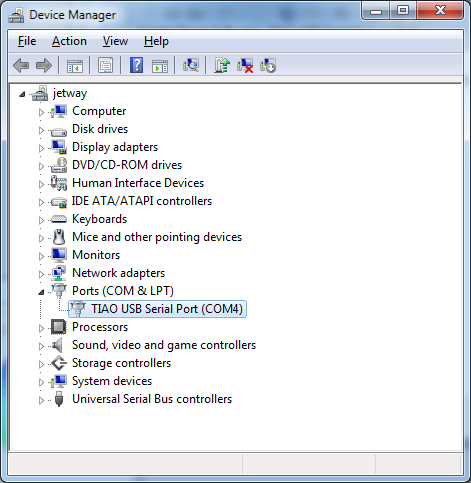471x483 pixels.
Task: Toggle the action pane toolbar icon
Action: (160, 65)
